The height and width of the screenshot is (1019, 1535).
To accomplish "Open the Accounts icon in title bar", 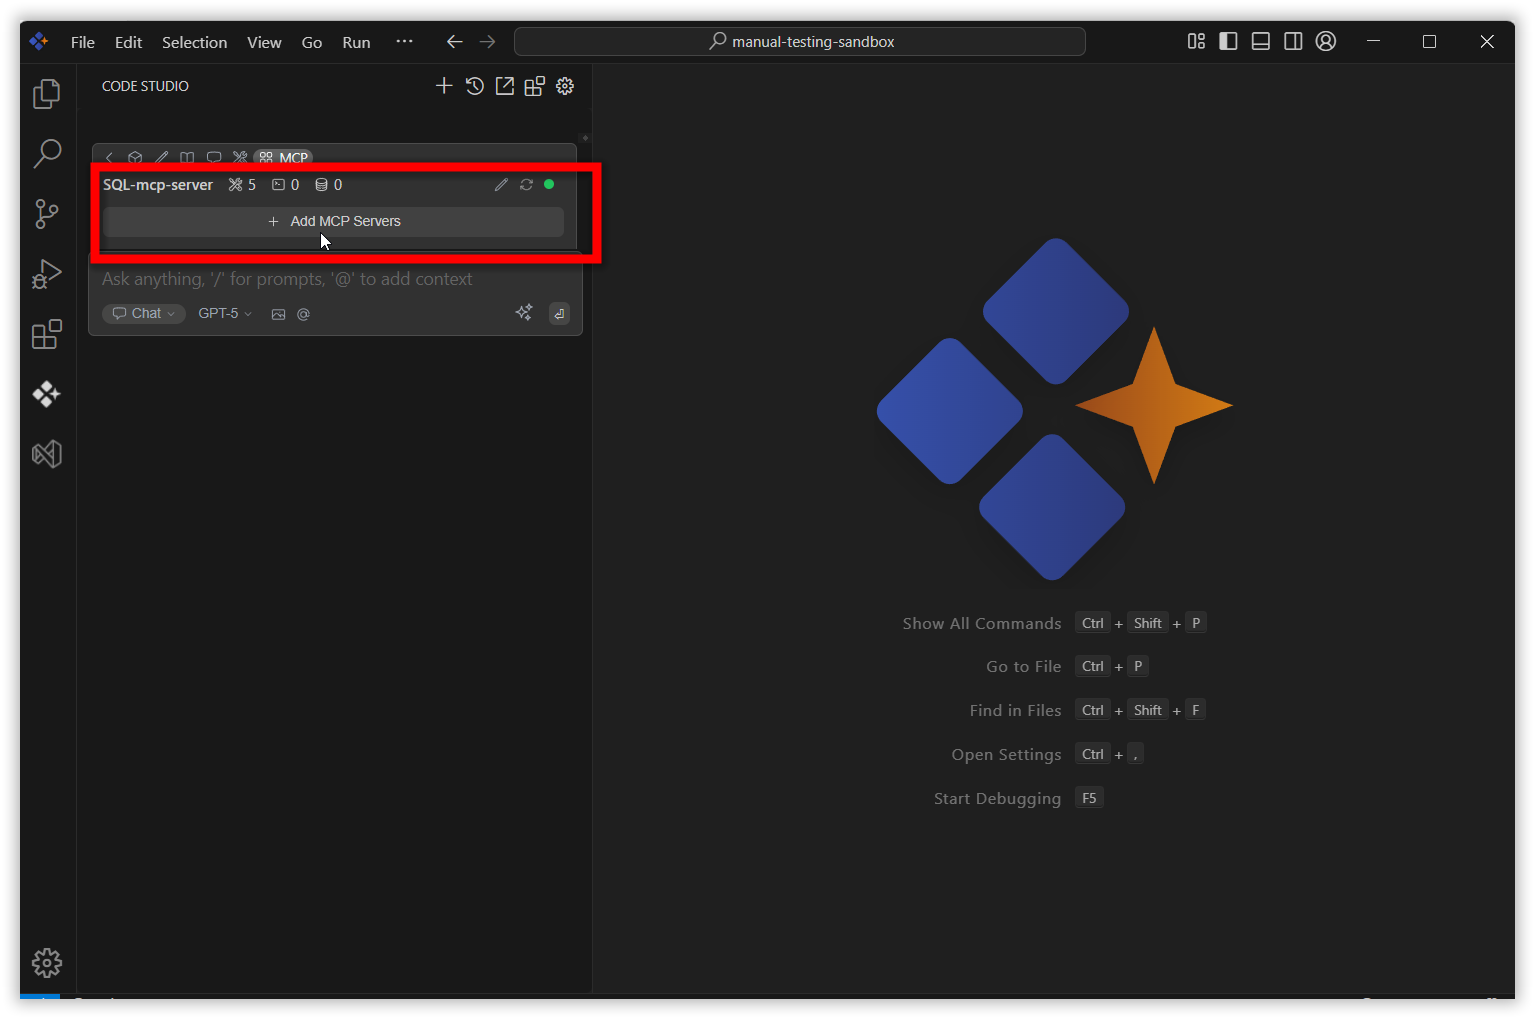I will (x=1326, y=41).
